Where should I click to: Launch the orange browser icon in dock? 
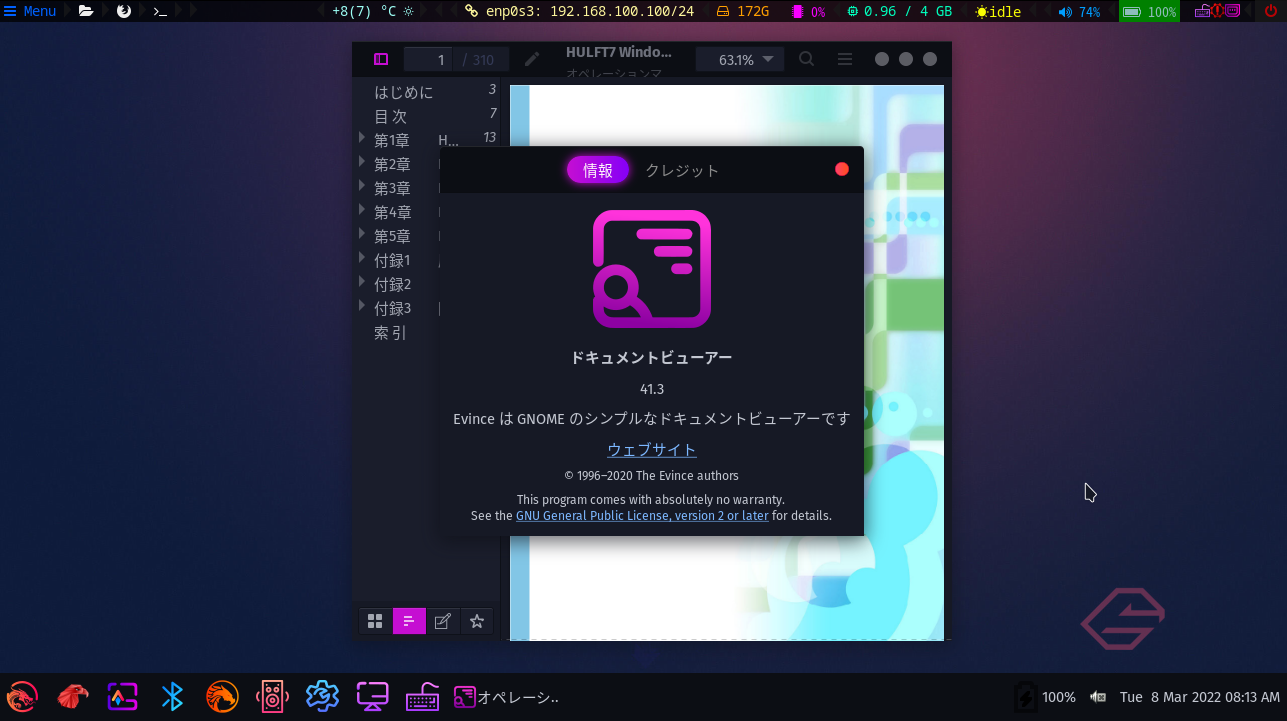[222, 696]
